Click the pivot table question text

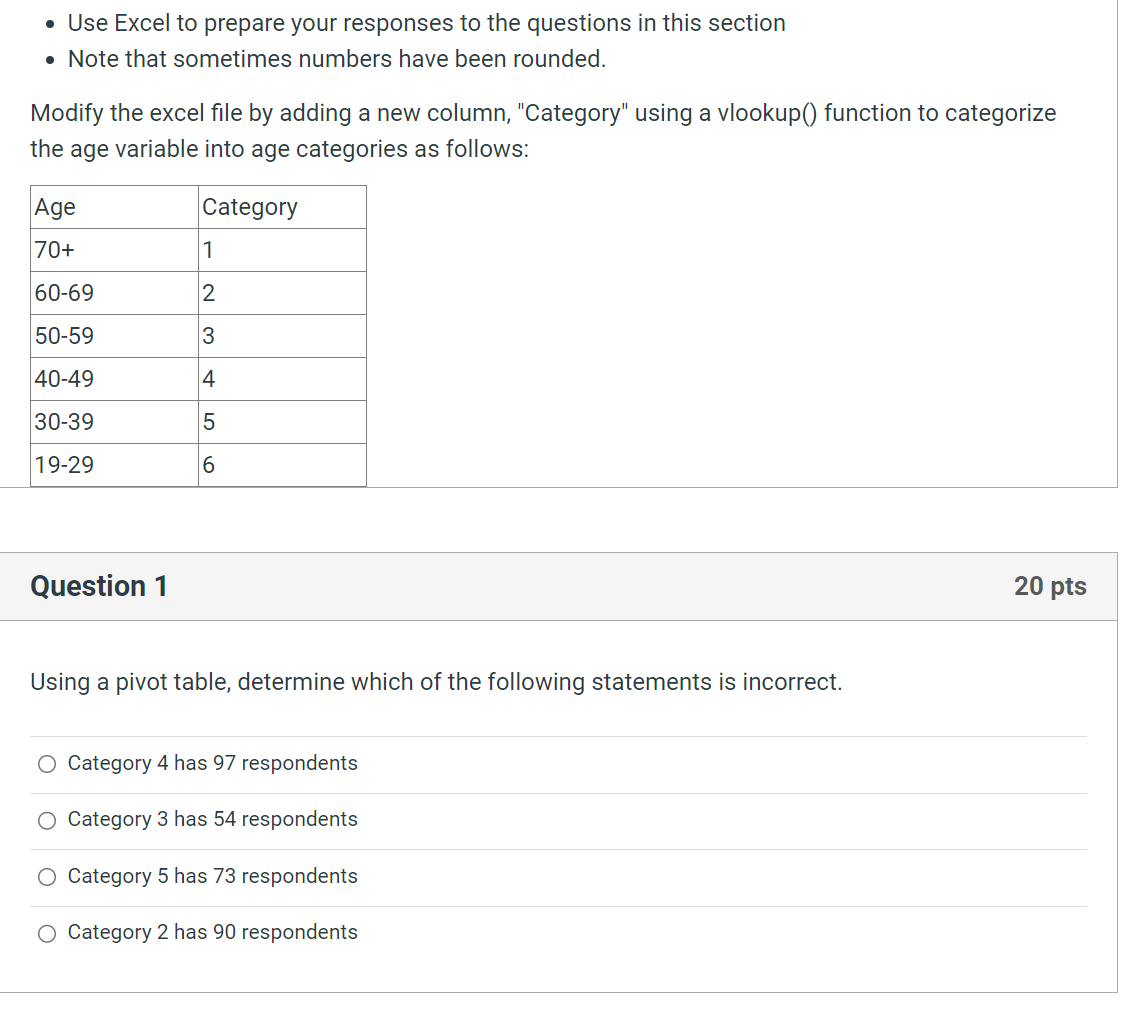coord(436,682)
